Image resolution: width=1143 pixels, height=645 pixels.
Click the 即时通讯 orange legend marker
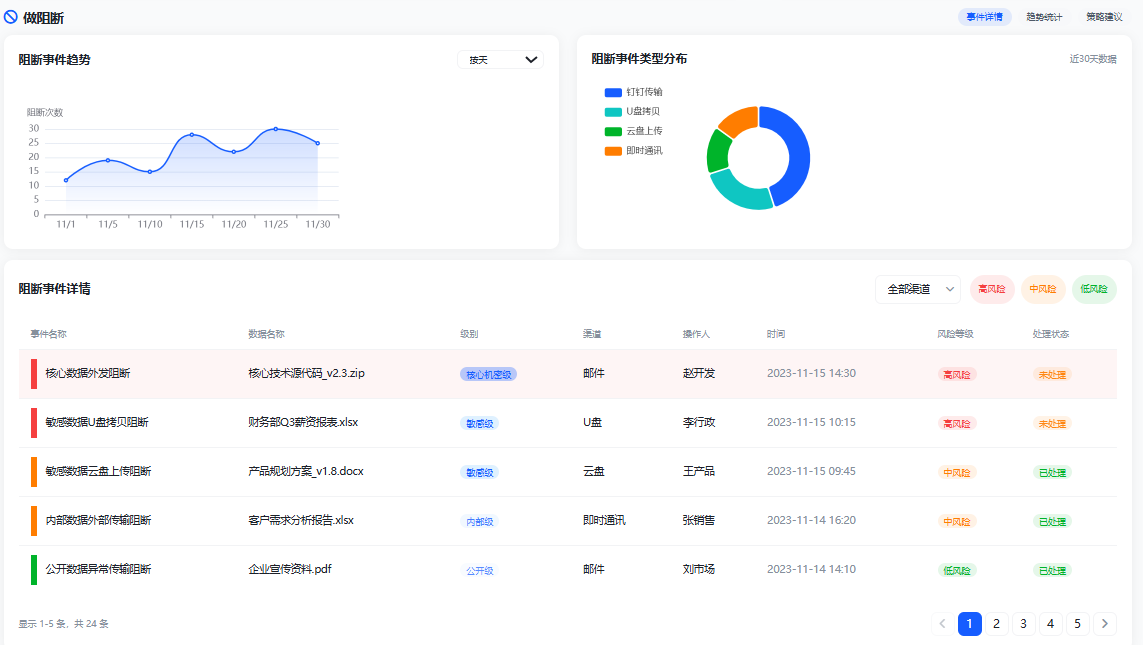pos(611,150)
